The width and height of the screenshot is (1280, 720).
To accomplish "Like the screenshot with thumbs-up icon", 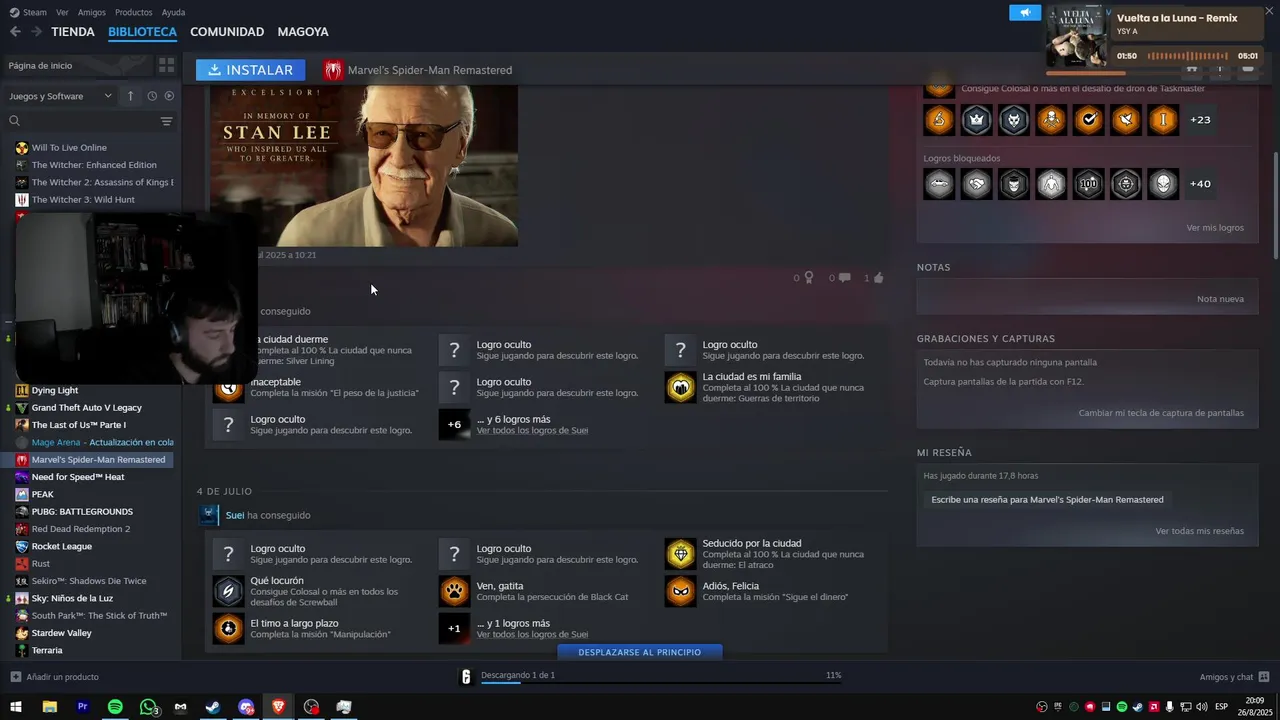I will point(878,278).
